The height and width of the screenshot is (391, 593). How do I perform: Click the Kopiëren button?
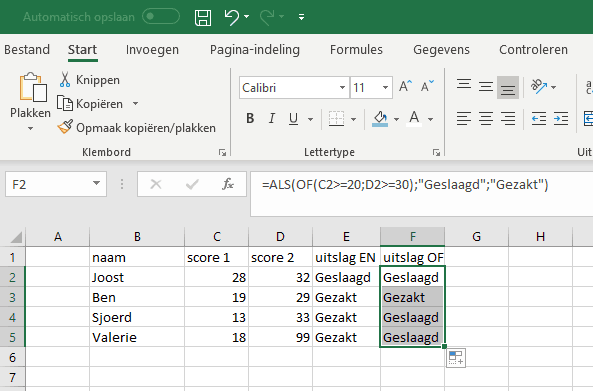[90, 104]
